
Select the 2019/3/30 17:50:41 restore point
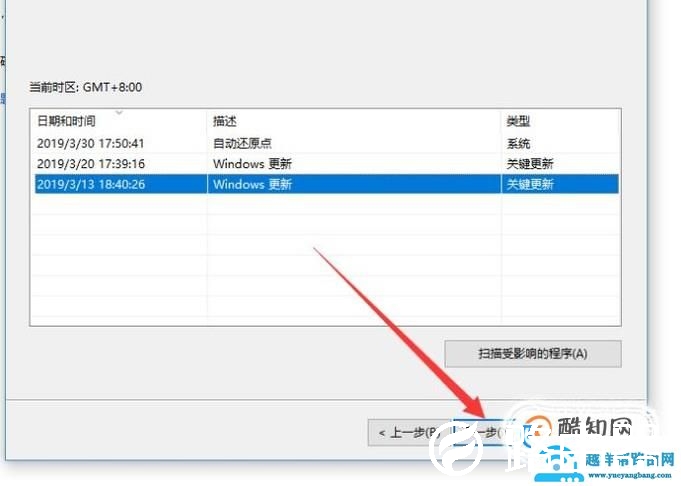coord(91,143)
